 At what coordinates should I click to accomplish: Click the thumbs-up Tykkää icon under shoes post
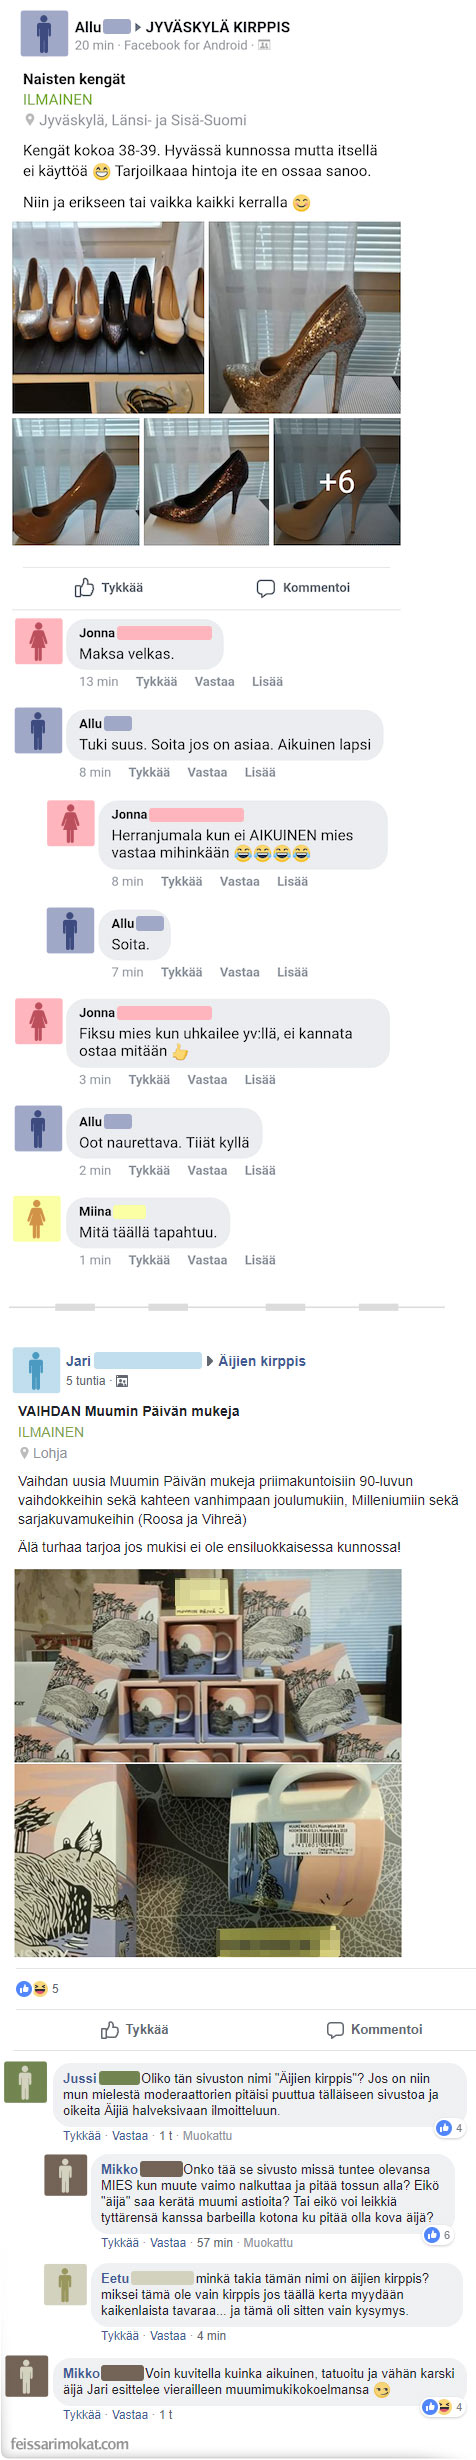tap(84, 587)
